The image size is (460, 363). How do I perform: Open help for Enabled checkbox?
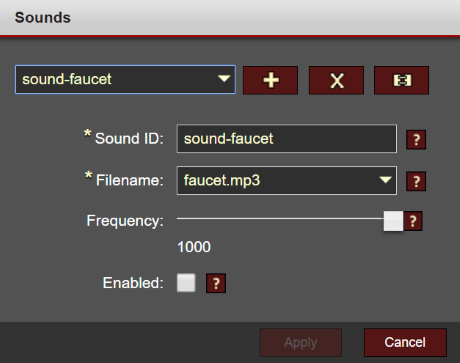216,283
